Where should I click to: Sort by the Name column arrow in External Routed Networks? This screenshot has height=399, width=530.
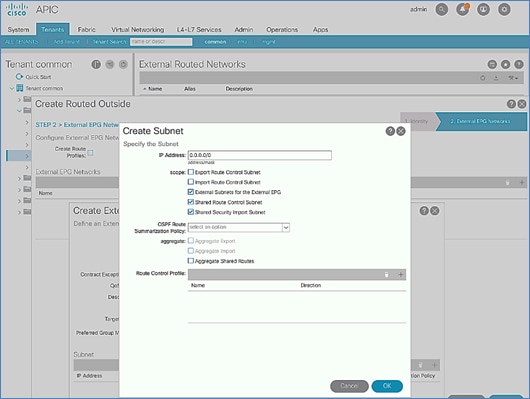[x=145, y=89]
